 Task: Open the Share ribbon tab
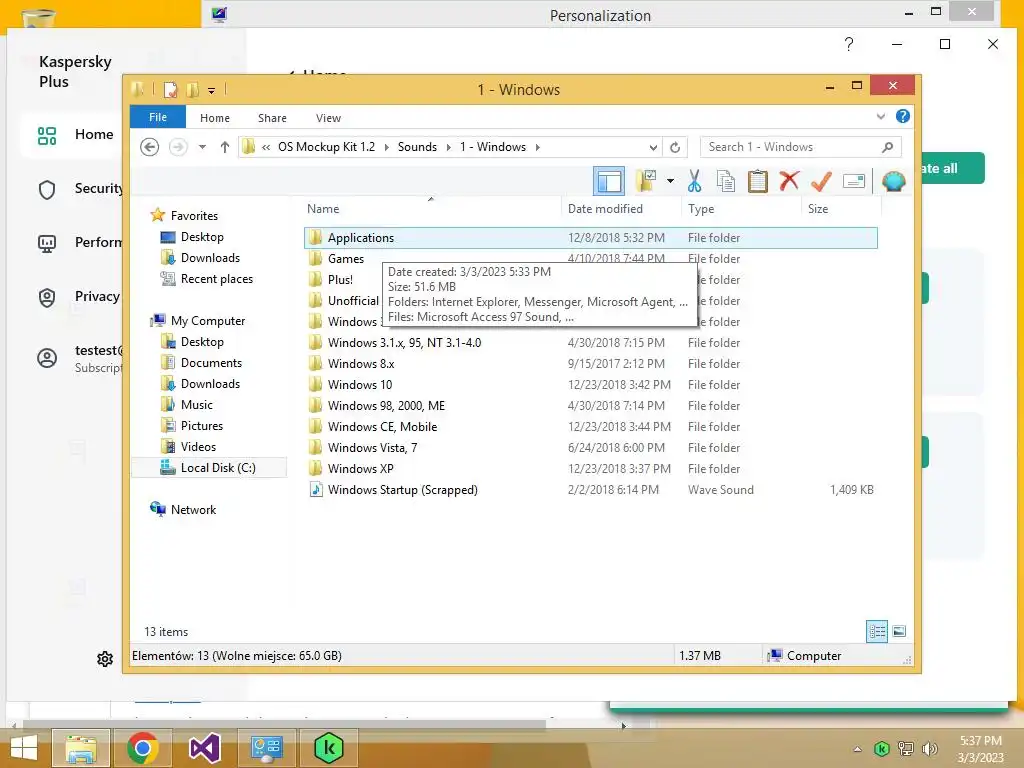click(272, 118)
